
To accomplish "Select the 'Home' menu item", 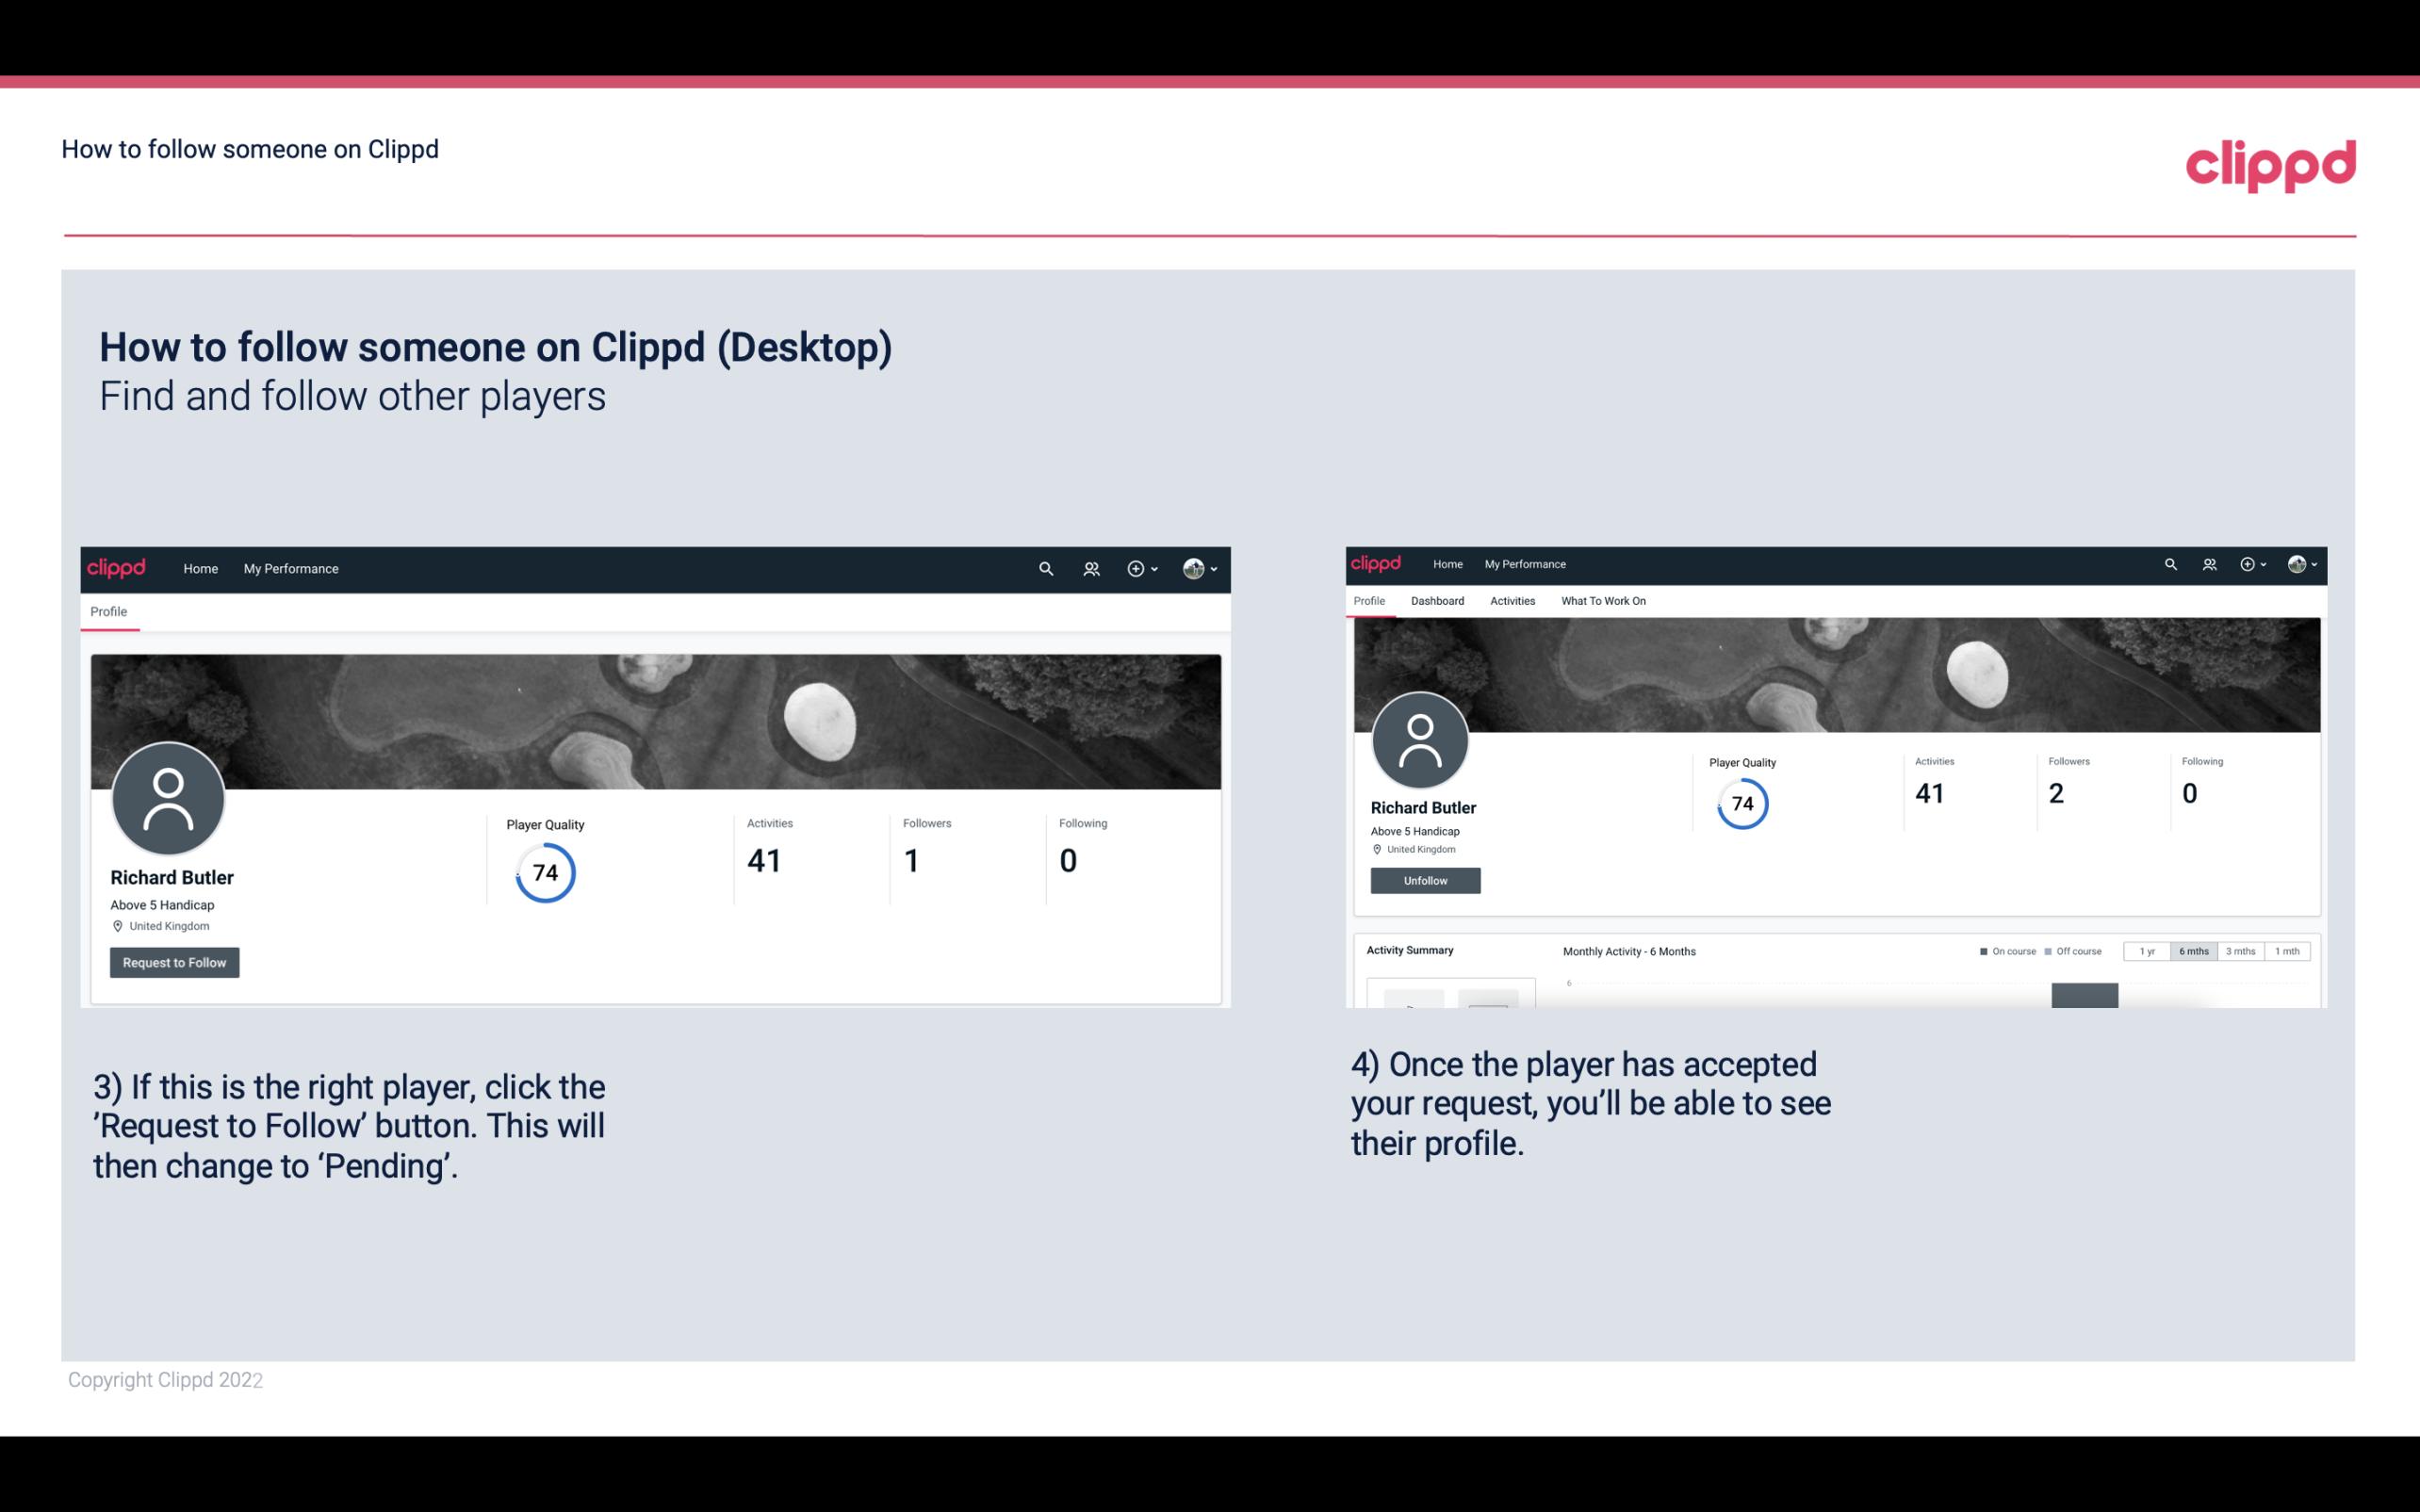I will point(201,568).
